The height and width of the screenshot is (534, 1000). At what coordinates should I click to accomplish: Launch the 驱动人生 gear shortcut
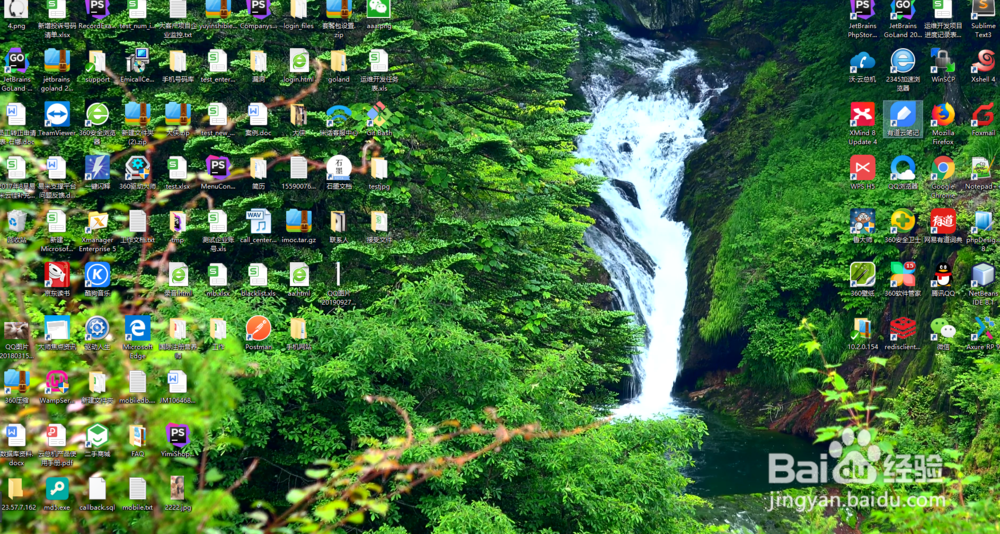pos(98,328)
